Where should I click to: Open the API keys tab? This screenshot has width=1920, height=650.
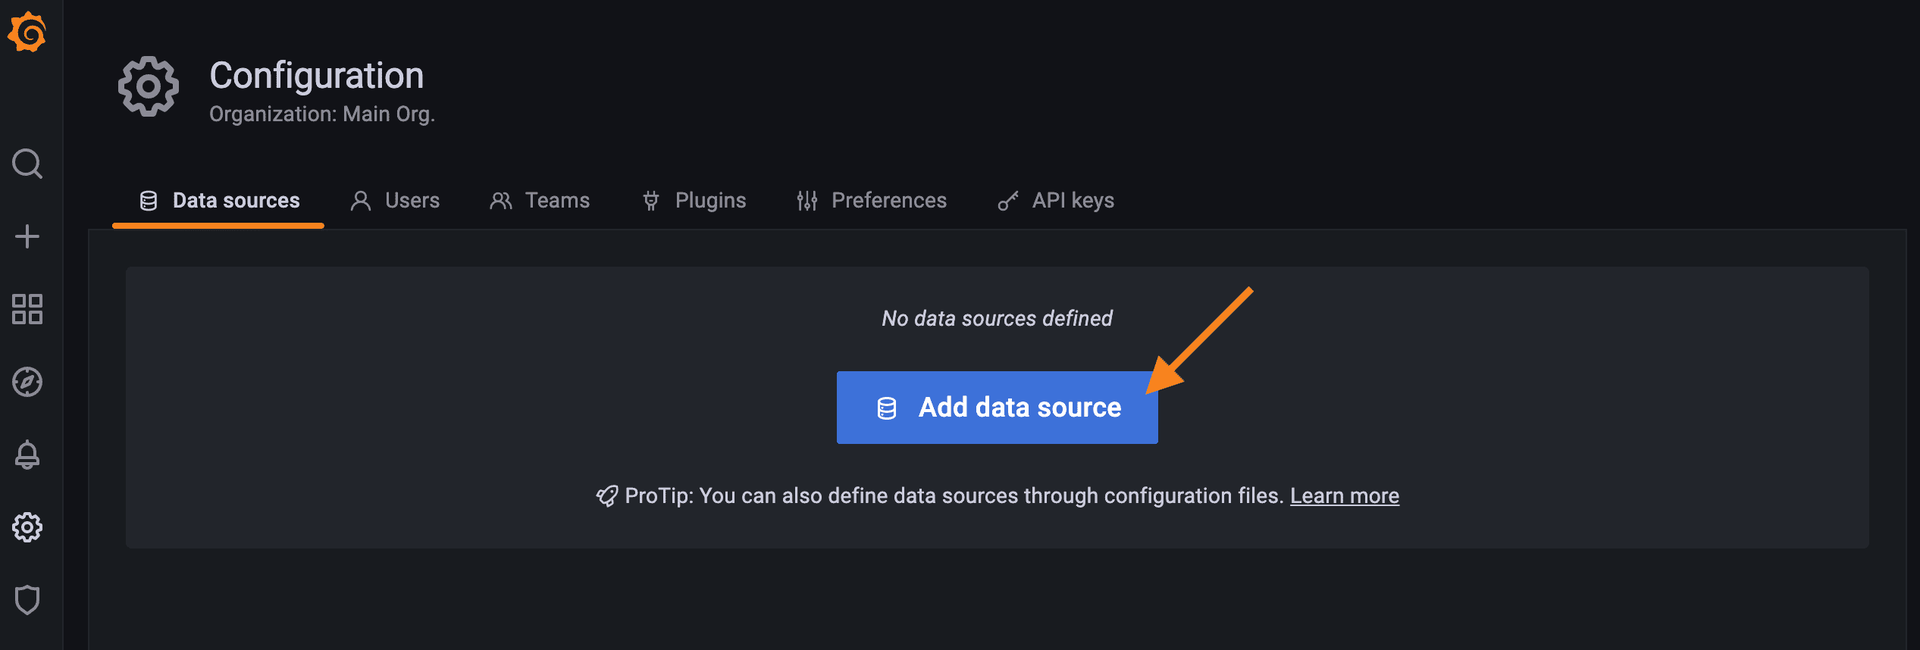pos(1056,201)
